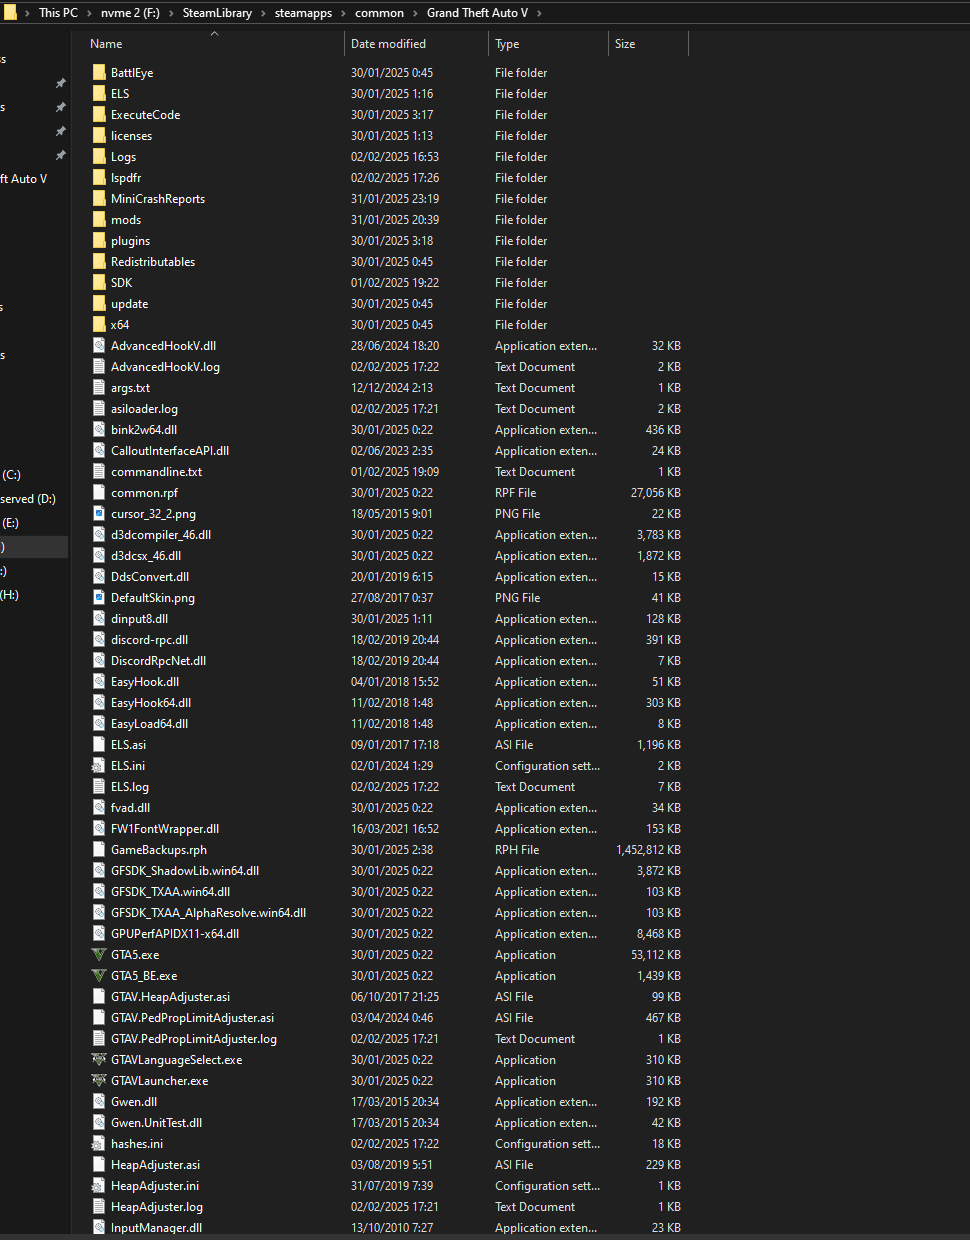
Task: Select the HeapAdjuster.ini file icon
Action: pos(99,1185)
